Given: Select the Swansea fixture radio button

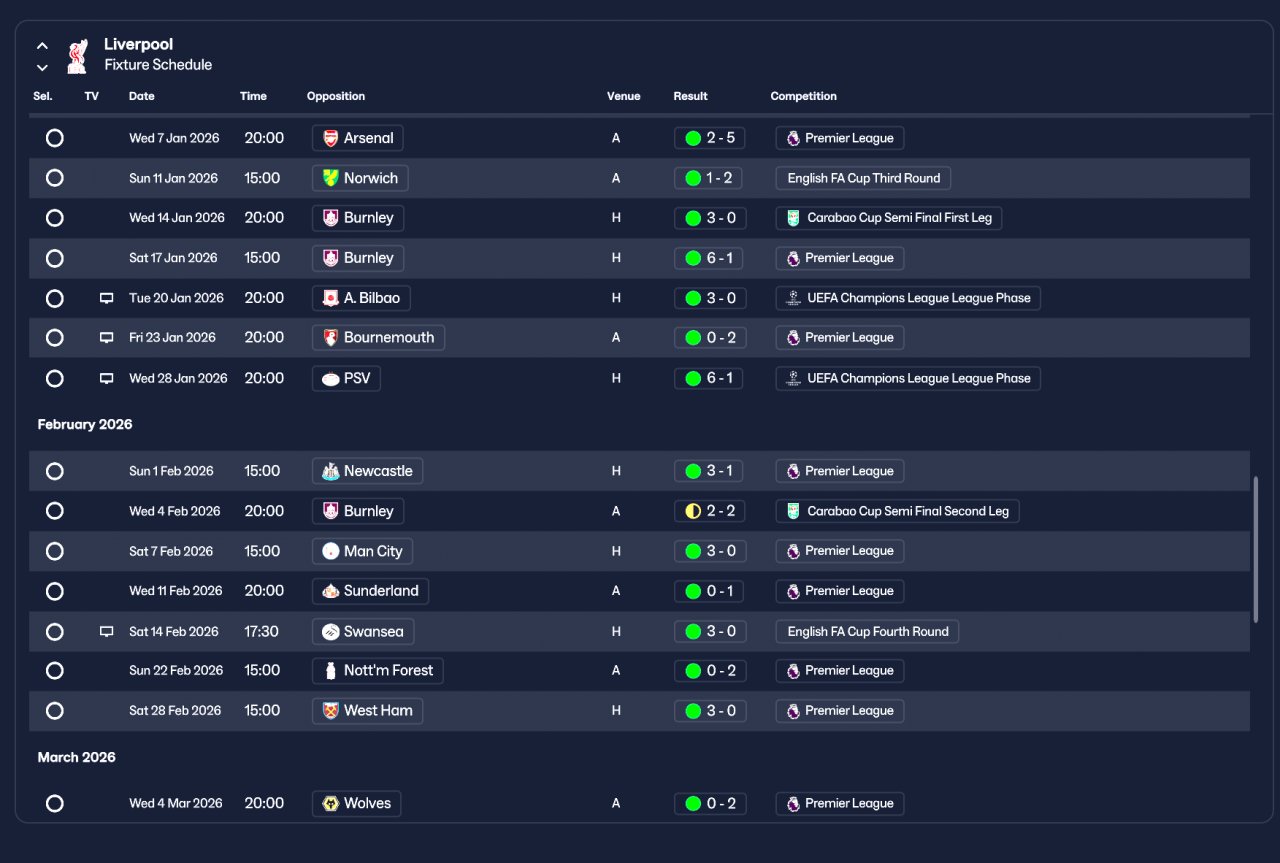Looking at the screenshot, I should click(55, 632).
